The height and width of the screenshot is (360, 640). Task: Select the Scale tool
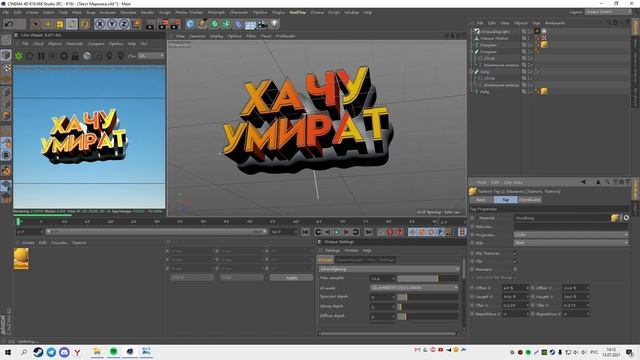point(60,24)
